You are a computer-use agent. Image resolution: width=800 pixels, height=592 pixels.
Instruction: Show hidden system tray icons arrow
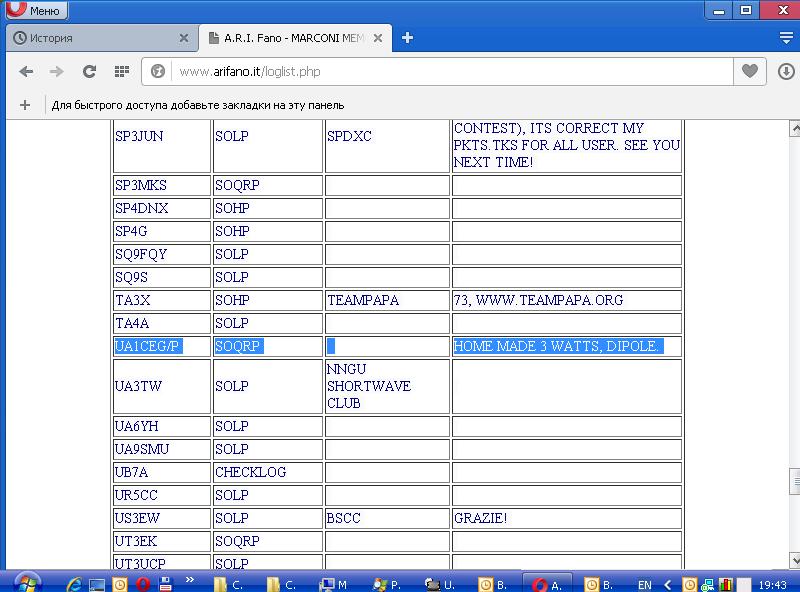(x=668, y=584)
